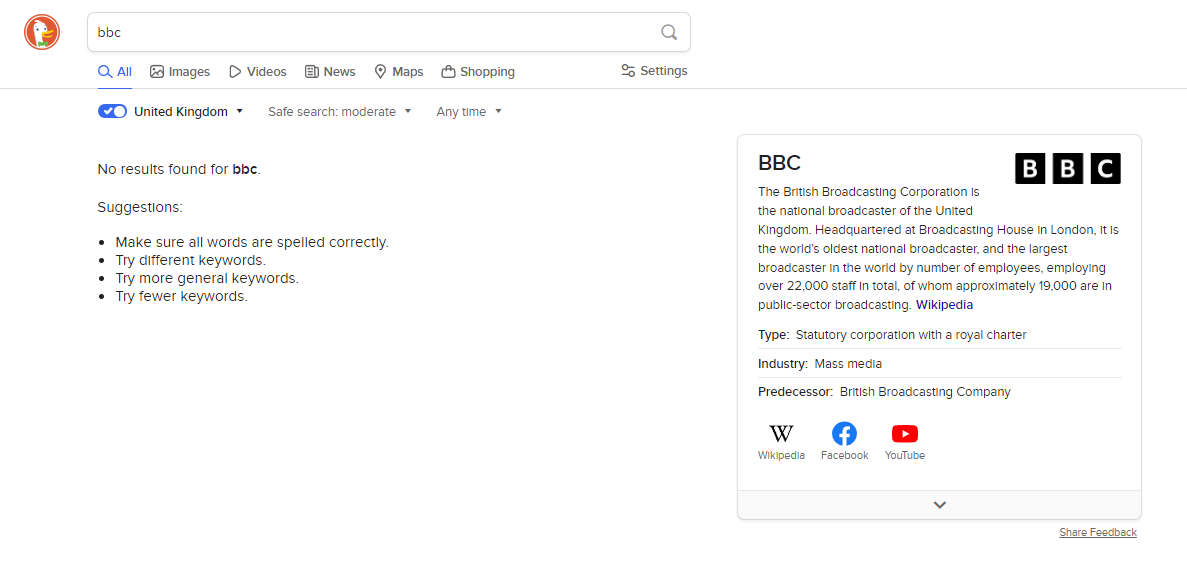Click the DuckDuckGo duck logo

coord(42,32)
